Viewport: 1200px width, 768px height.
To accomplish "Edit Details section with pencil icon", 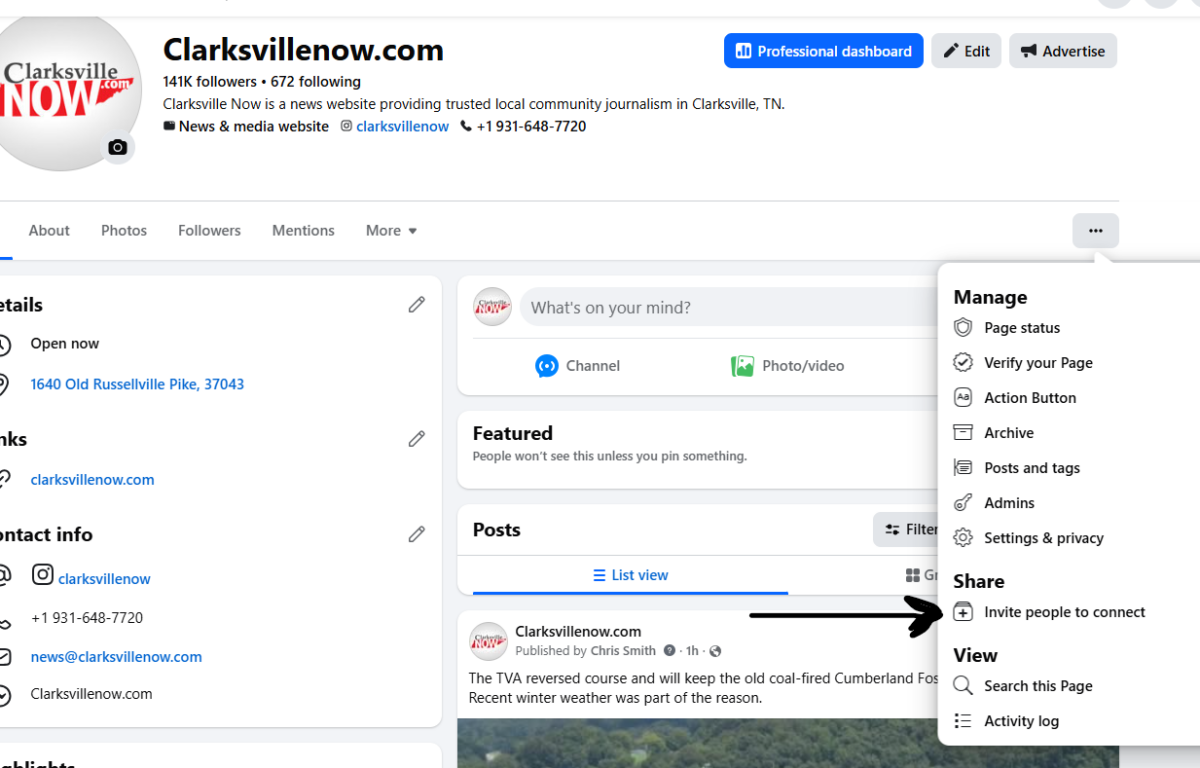I will click(x=417, y=305).
